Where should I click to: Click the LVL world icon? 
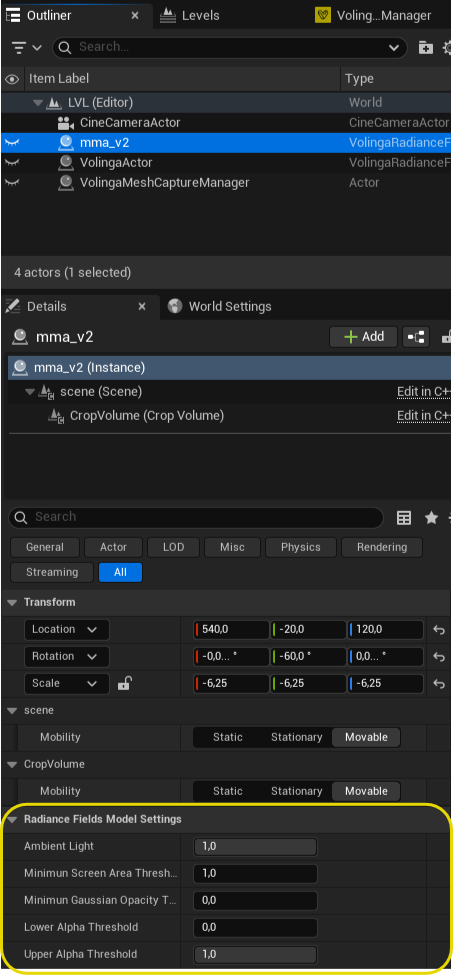click(55, 103)
